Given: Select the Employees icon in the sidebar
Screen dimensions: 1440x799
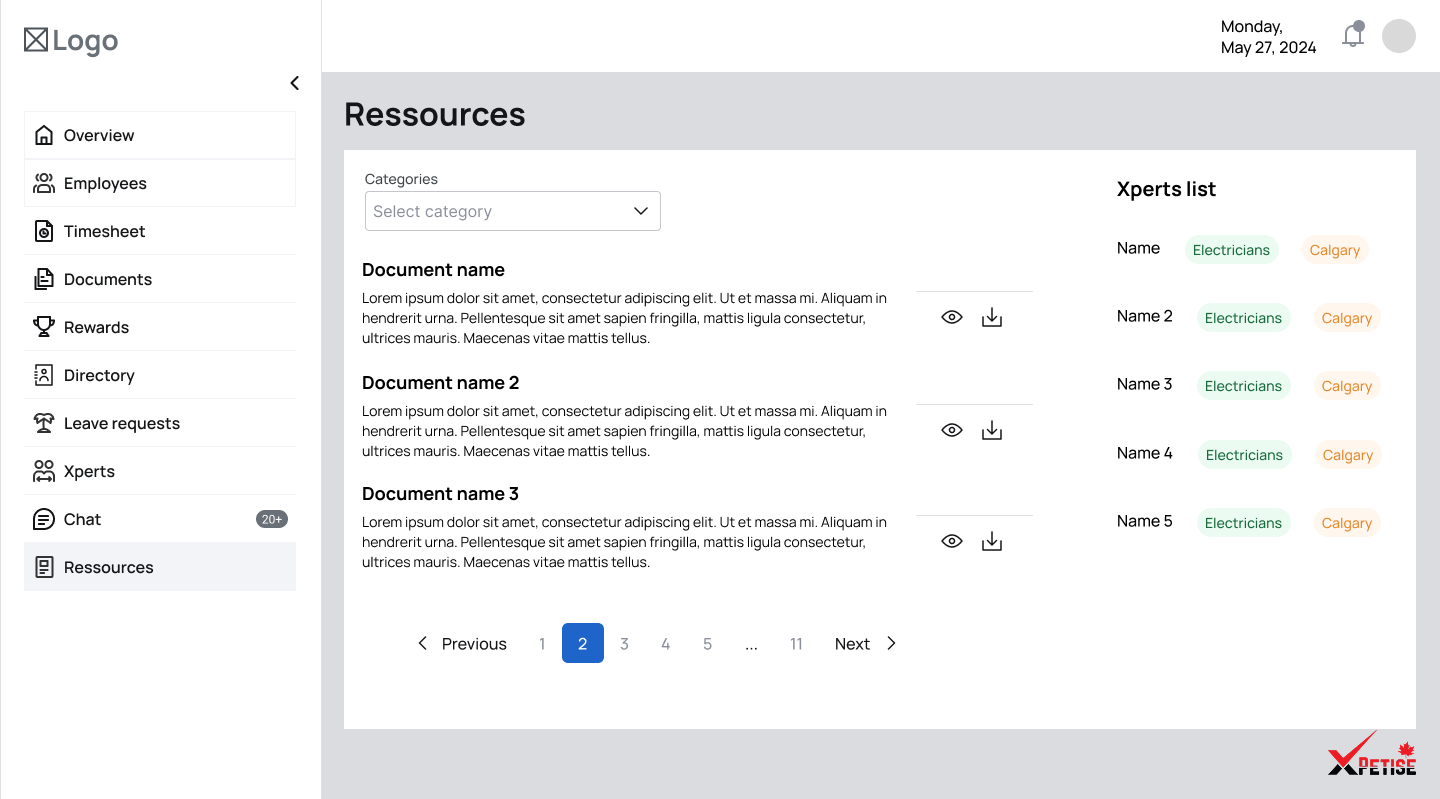Looking at the screenshot, I should tap(44, 182).
